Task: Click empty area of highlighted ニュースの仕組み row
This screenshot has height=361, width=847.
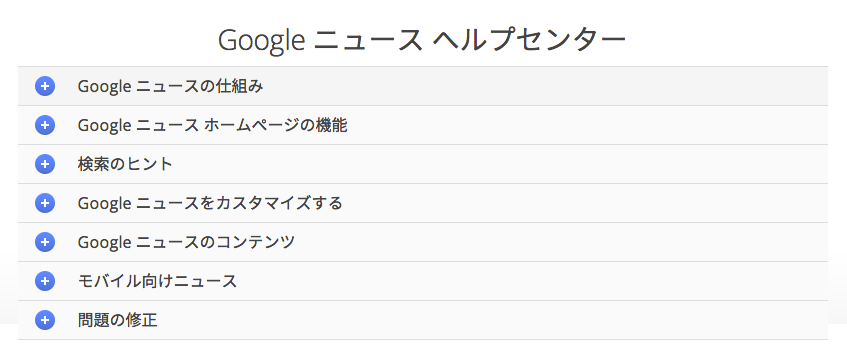Action: pos(540,86)
